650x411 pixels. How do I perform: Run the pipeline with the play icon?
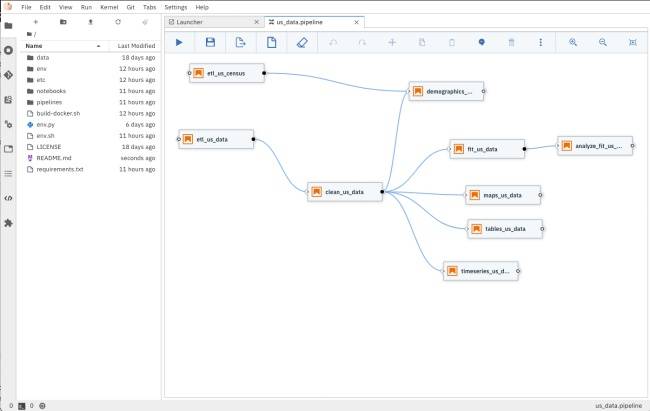coord(179,42)
